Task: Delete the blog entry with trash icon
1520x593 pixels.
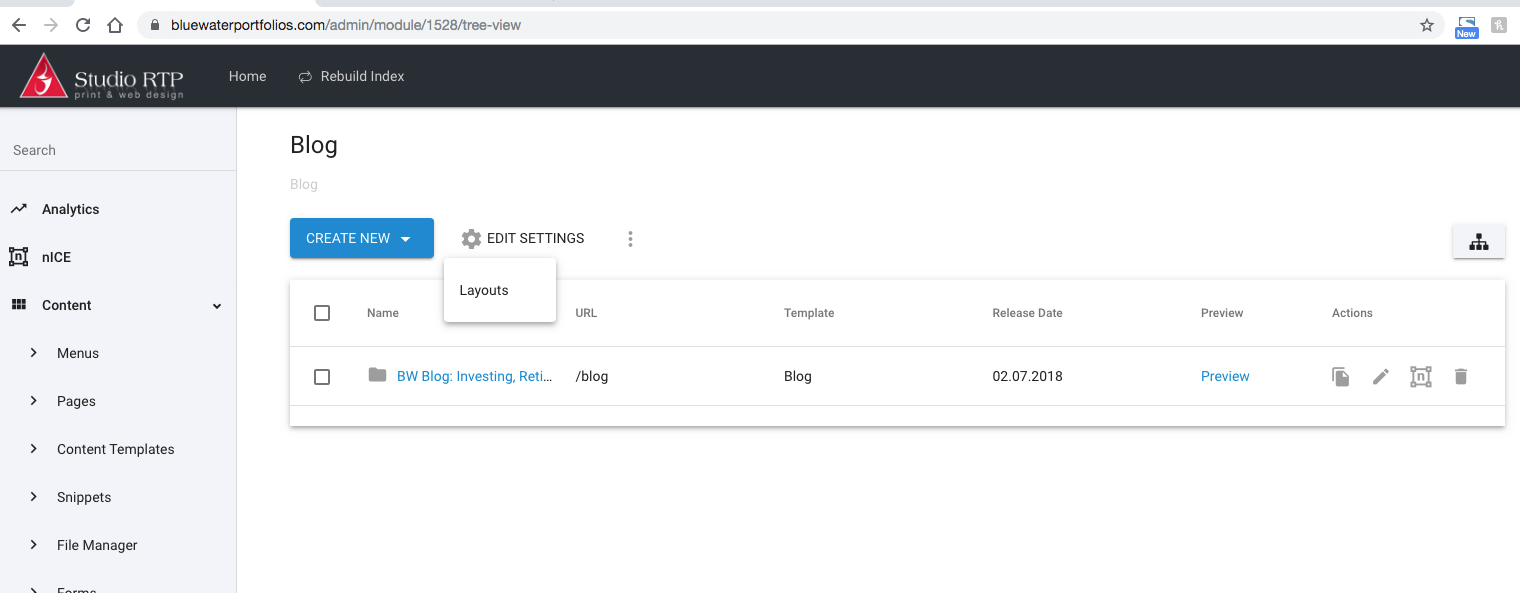Action: tap(1461, 377)
